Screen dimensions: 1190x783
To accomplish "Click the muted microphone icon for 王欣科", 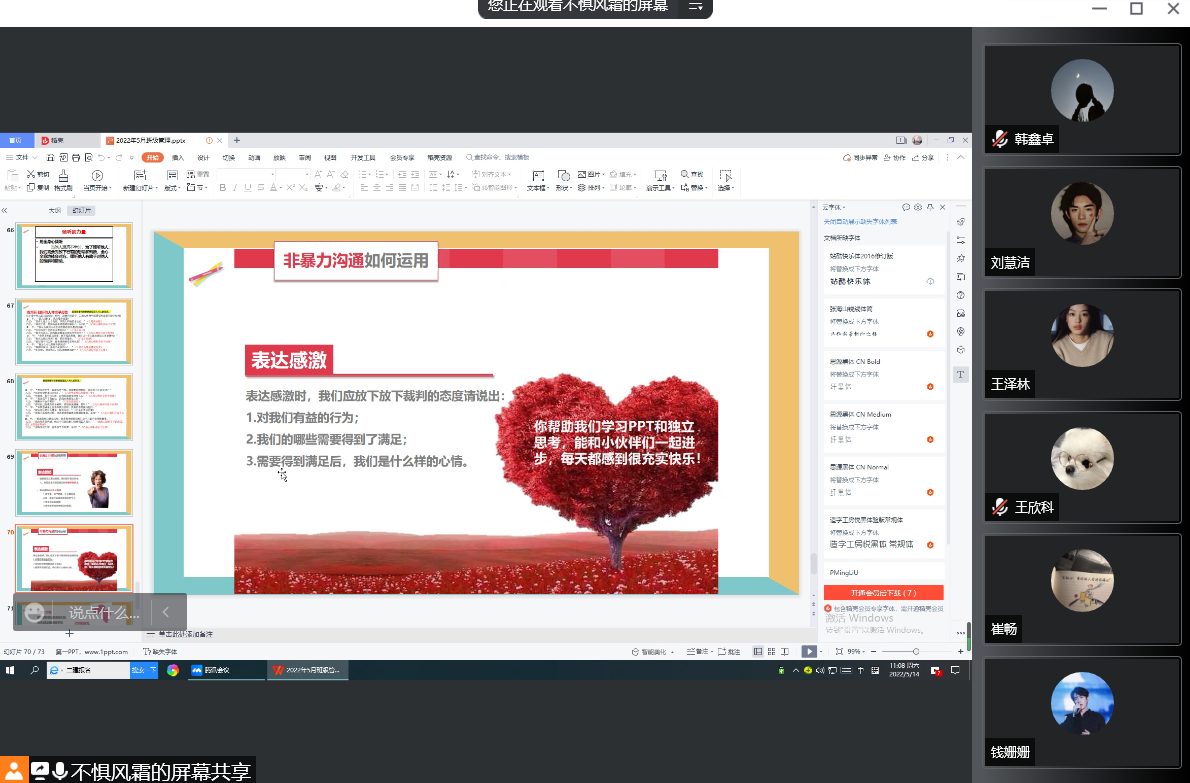I will point(999,507).
